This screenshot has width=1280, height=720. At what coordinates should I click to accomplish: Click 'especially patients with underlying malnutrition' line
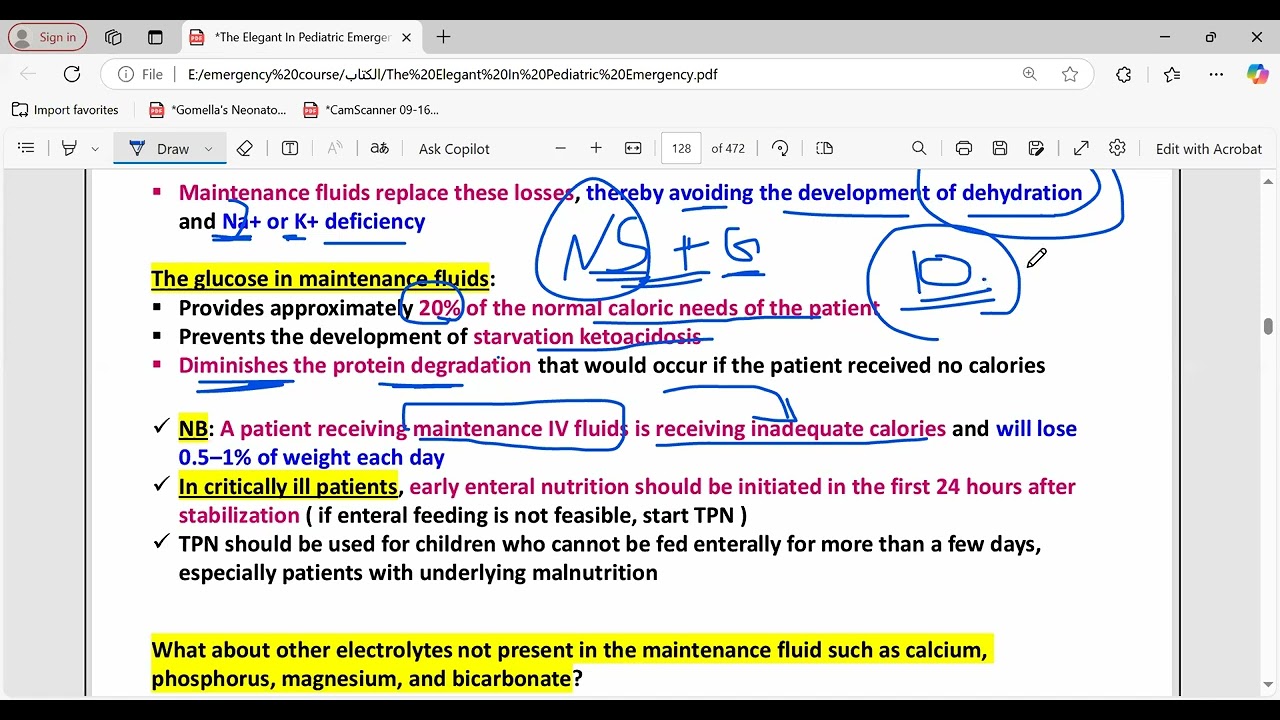pyautogui.click(x=418, y=573)
